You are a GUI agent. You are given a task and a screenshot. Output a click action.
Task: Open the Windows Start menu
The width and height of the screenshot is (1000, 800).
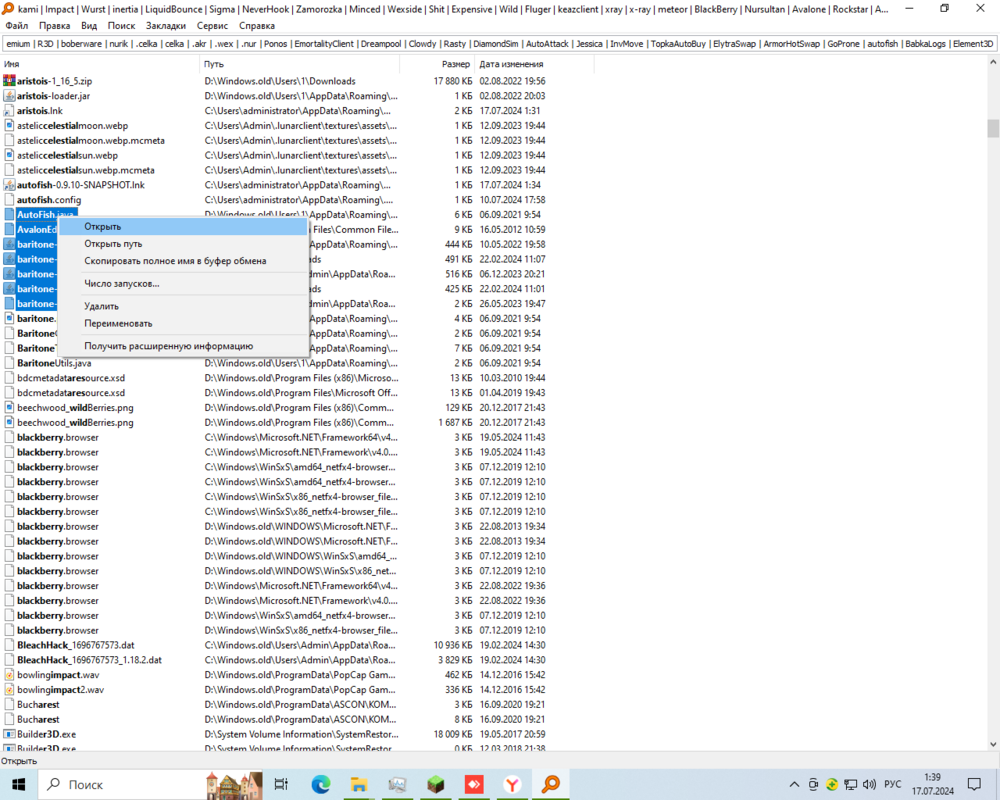[x=18, y=784]
